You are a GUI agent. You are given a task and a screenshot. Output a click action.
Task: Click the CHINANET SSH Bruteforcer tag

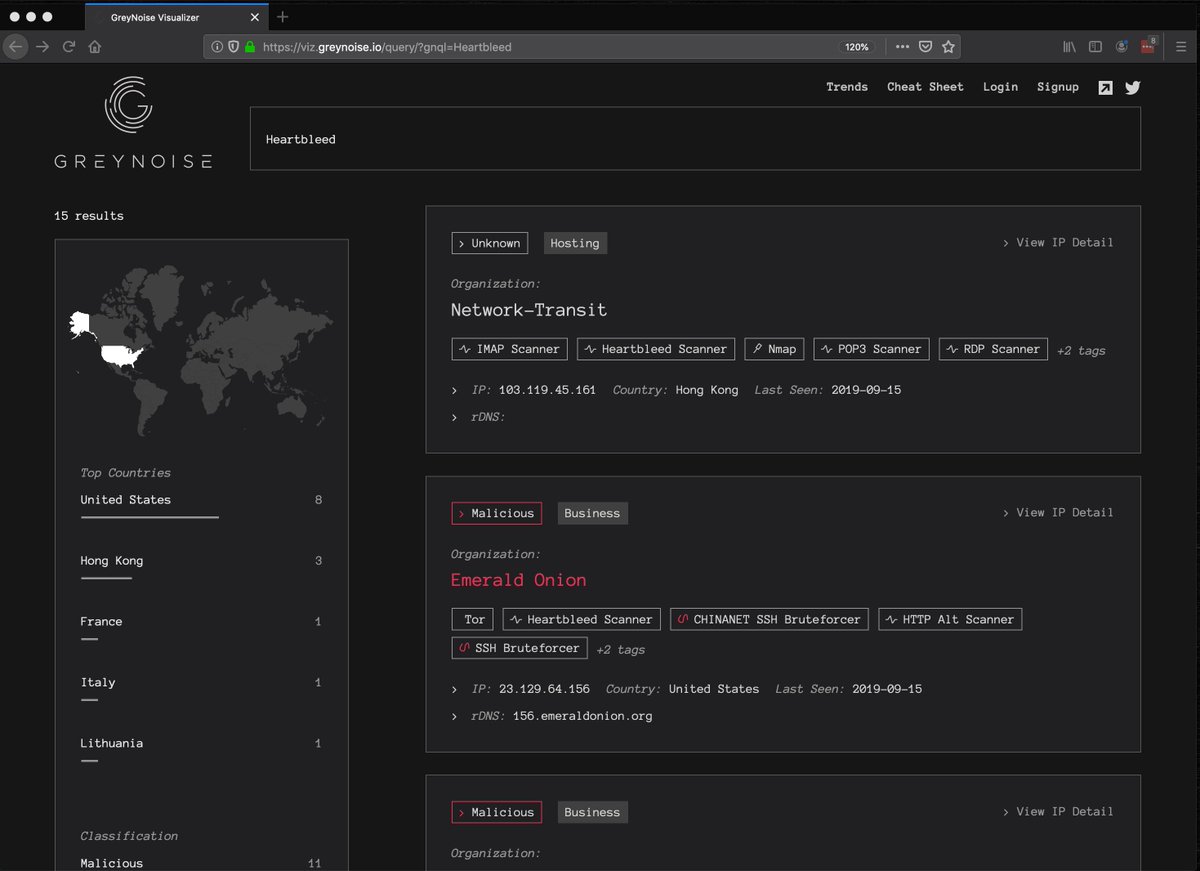click(x=769, y=619)
